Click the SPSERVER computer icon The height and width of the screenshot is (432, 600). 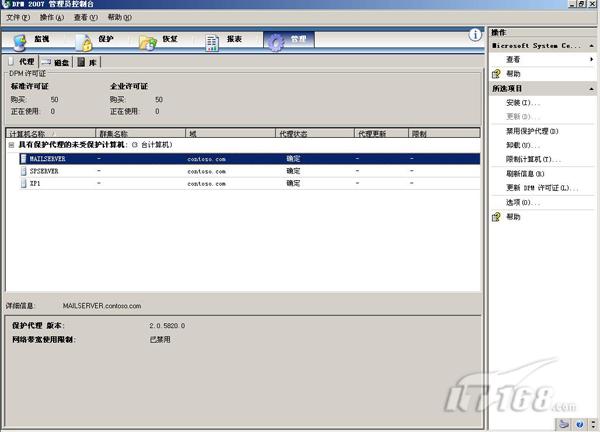pos(24,171)
